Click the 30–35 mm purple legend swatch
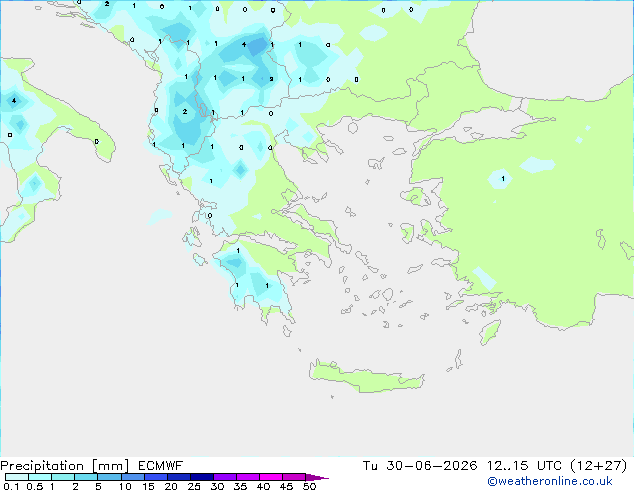This screenshot has width=634, height=490. [x=224, y=477]
